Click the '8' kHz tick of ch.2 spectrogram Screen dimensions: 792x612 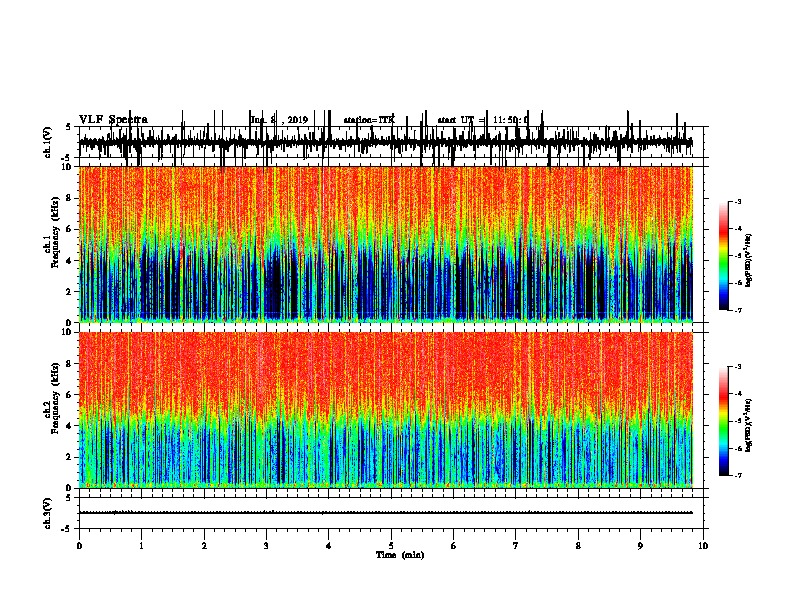70,364
